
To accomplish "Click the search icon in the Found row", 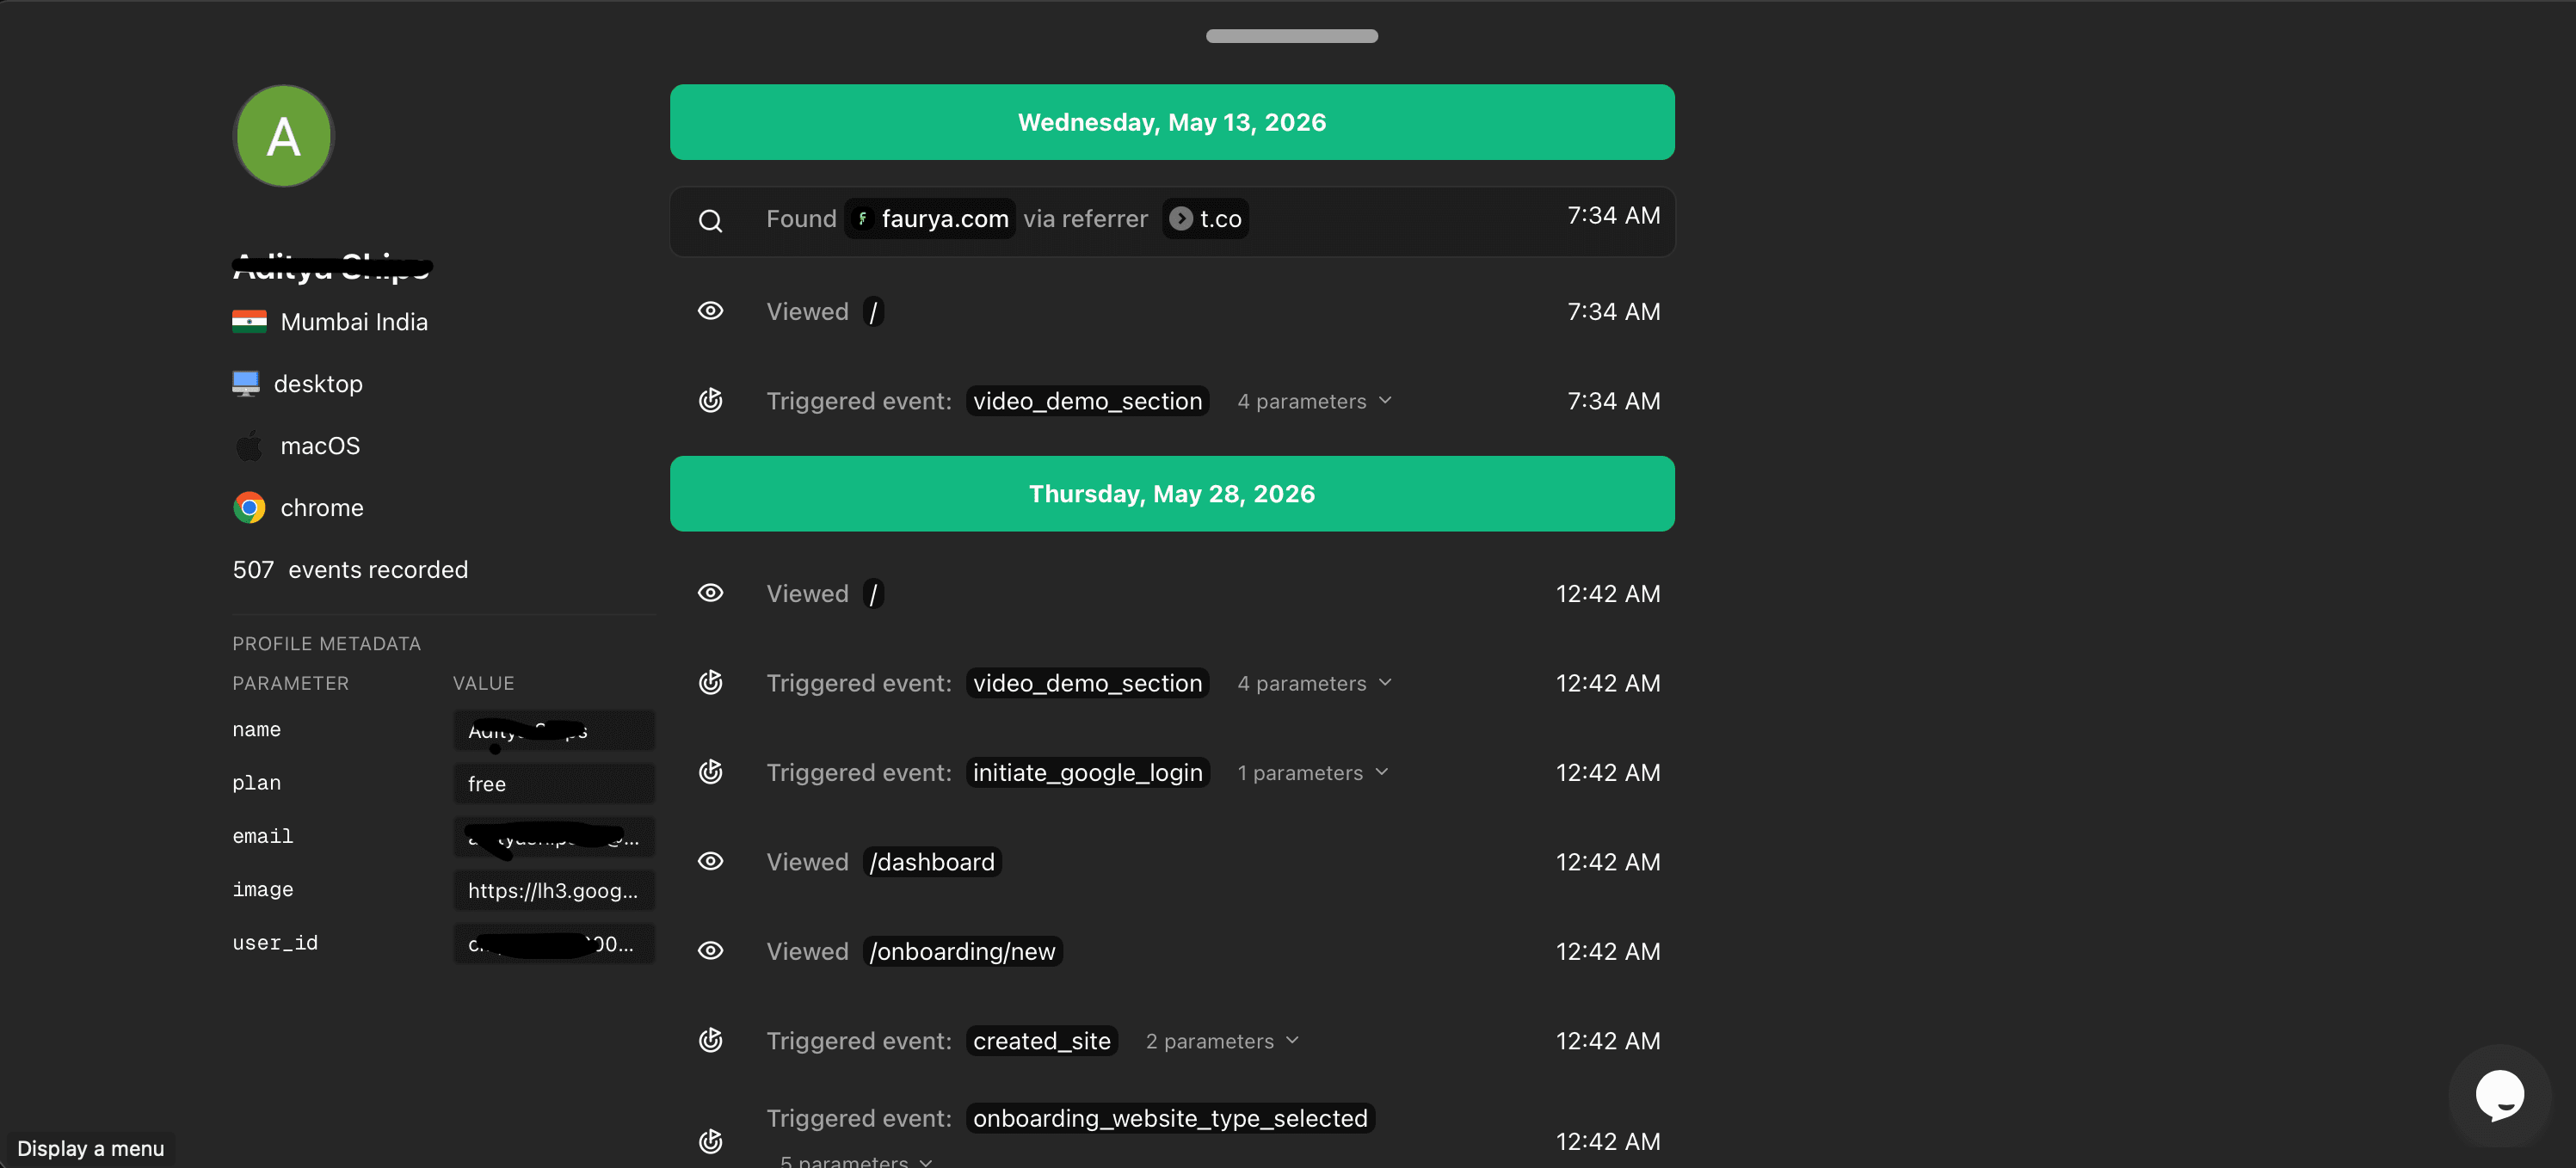I will (710, 221).
